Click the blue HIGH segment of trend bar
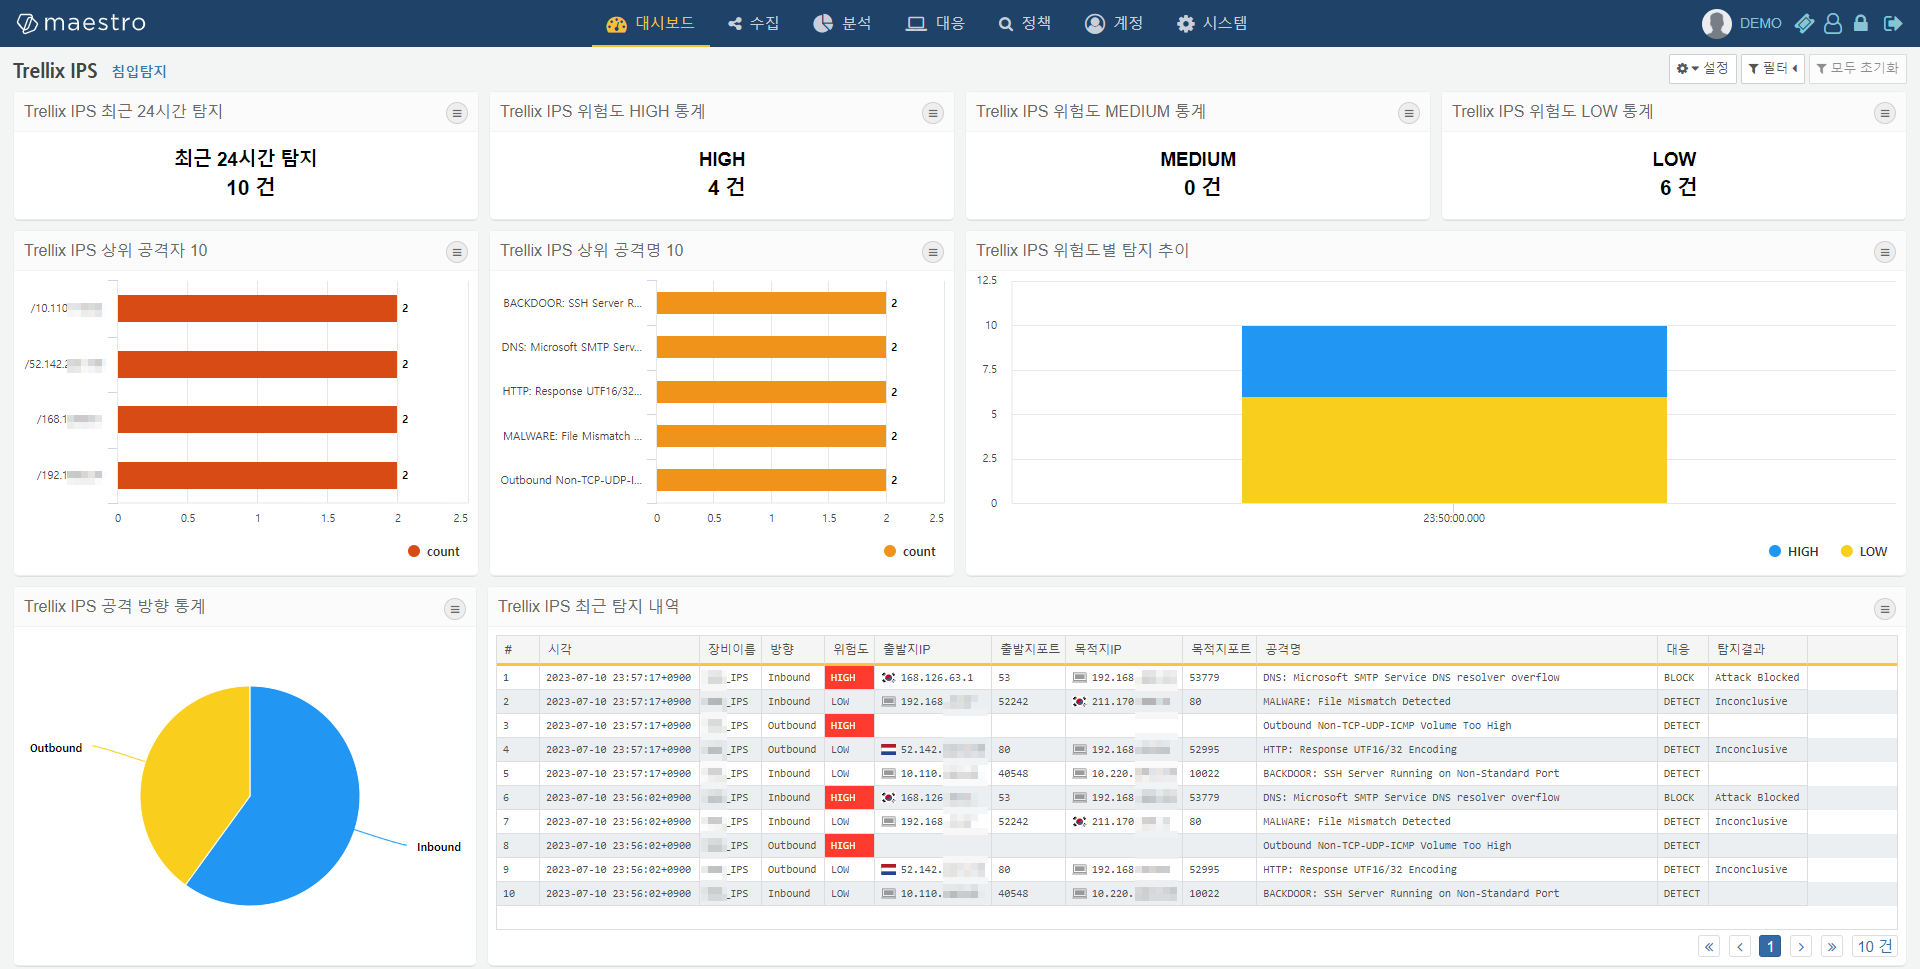 click(x=1454, y=361)
